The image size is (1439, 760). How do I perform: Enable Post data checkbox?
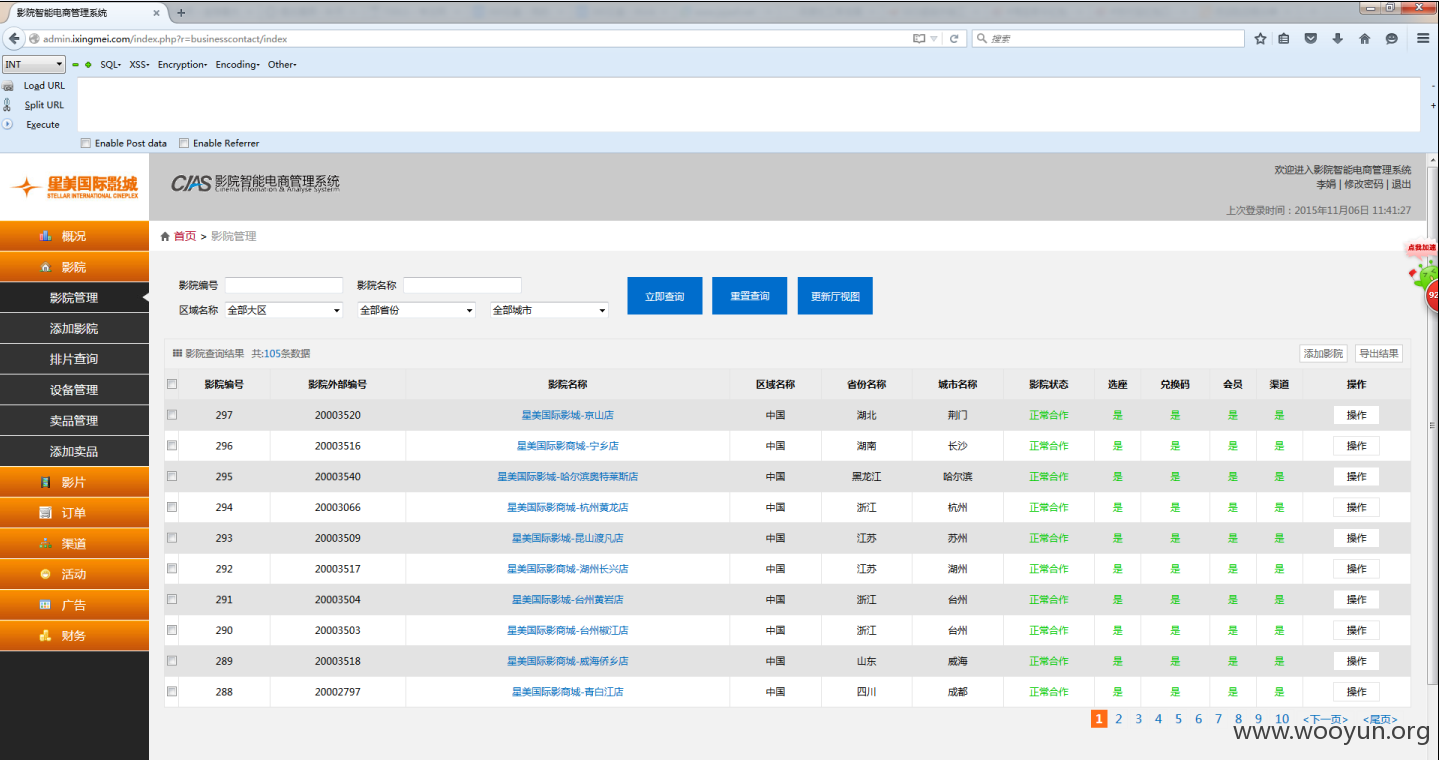[86, 143]
